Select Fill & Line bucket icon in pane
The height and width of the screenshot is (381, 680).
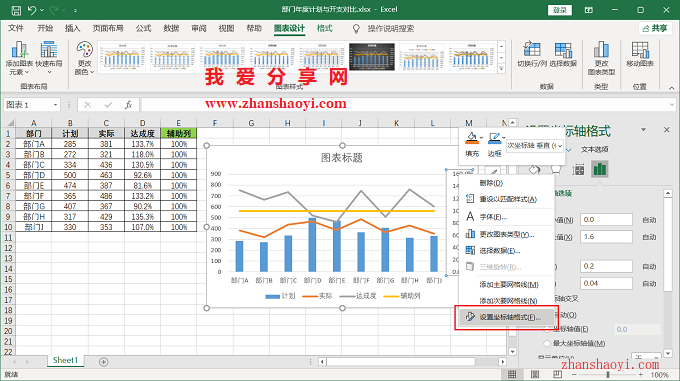pos(534,169)
